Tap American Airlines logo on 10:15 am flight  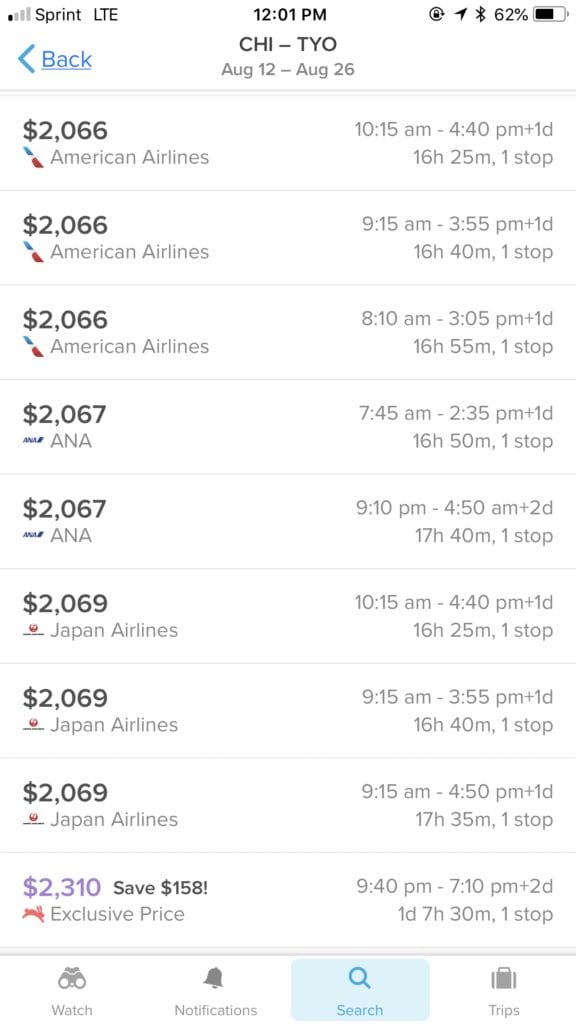tap(33, 157)
